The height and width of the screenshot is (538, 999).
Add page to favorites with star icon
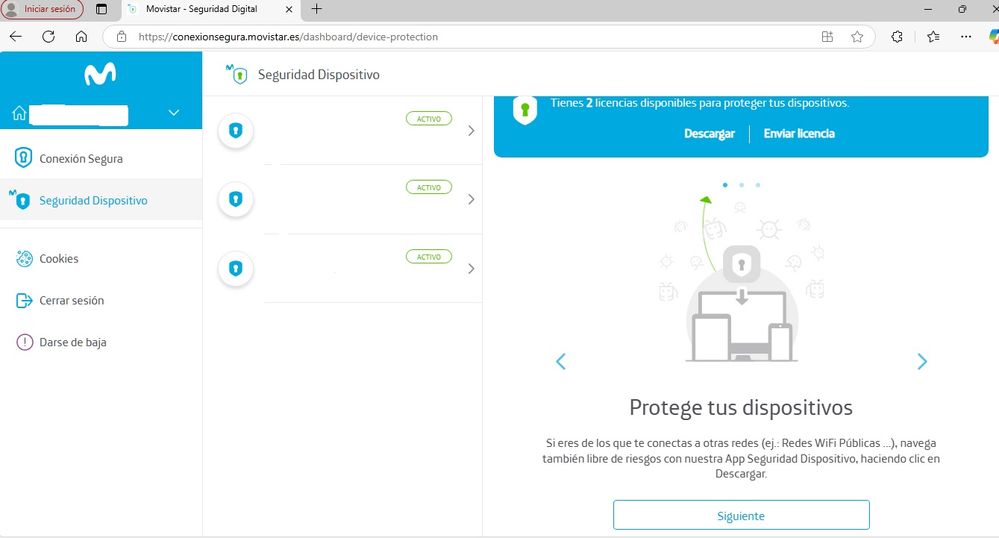point(857,37)
